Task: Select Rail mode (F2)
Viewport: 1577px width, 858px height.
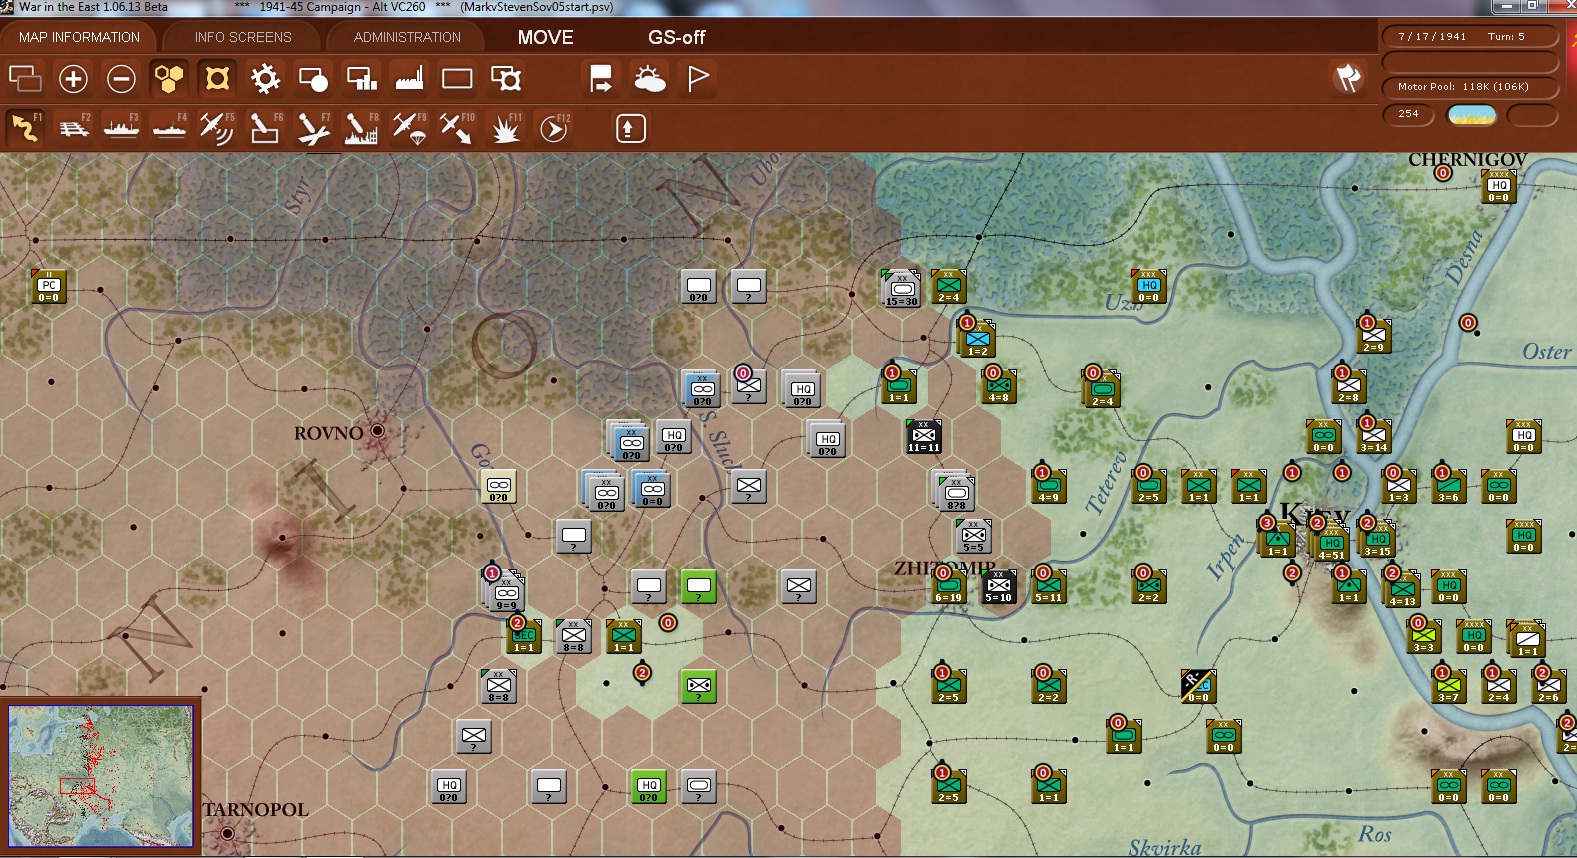Action: click(73, 128)
